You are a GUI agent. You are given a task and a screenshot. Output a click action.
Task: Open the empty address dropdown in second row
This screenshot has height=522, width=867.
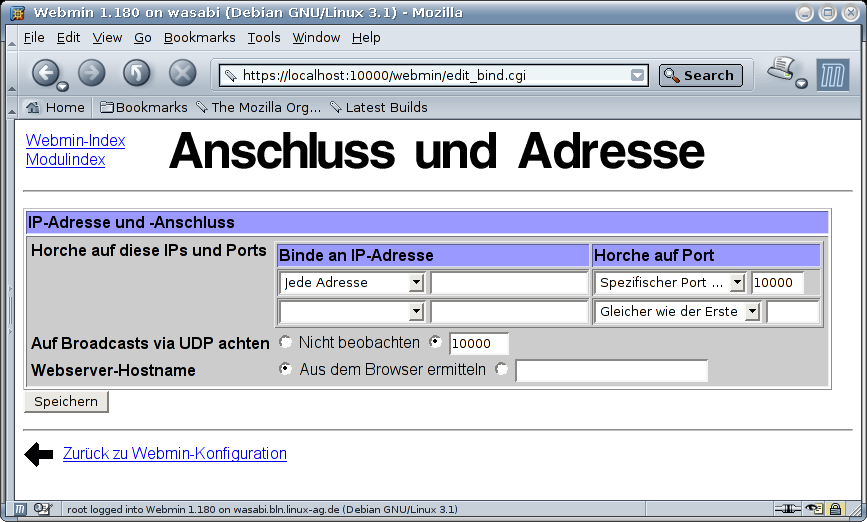pyautogui.click(x=352, y=312)
